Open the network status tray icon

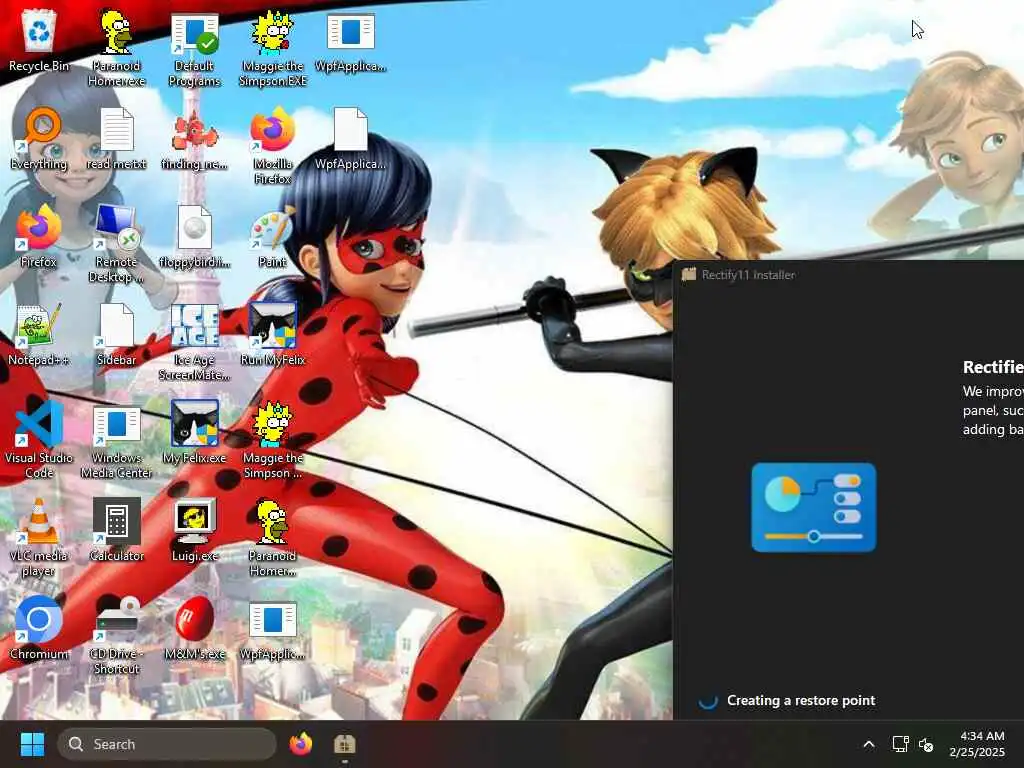tap(901, 744)
